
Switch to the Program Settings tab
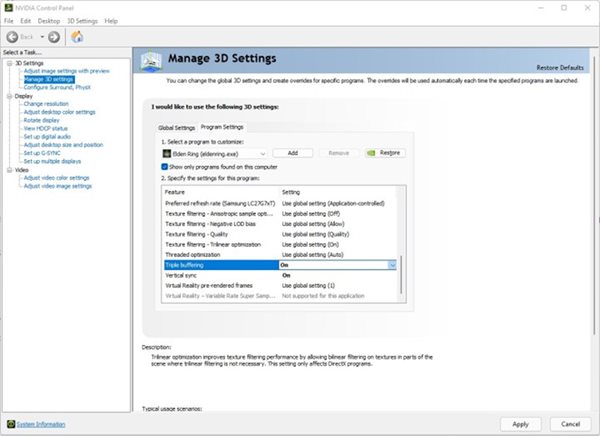pyautogui.click(x=222, y=127)
